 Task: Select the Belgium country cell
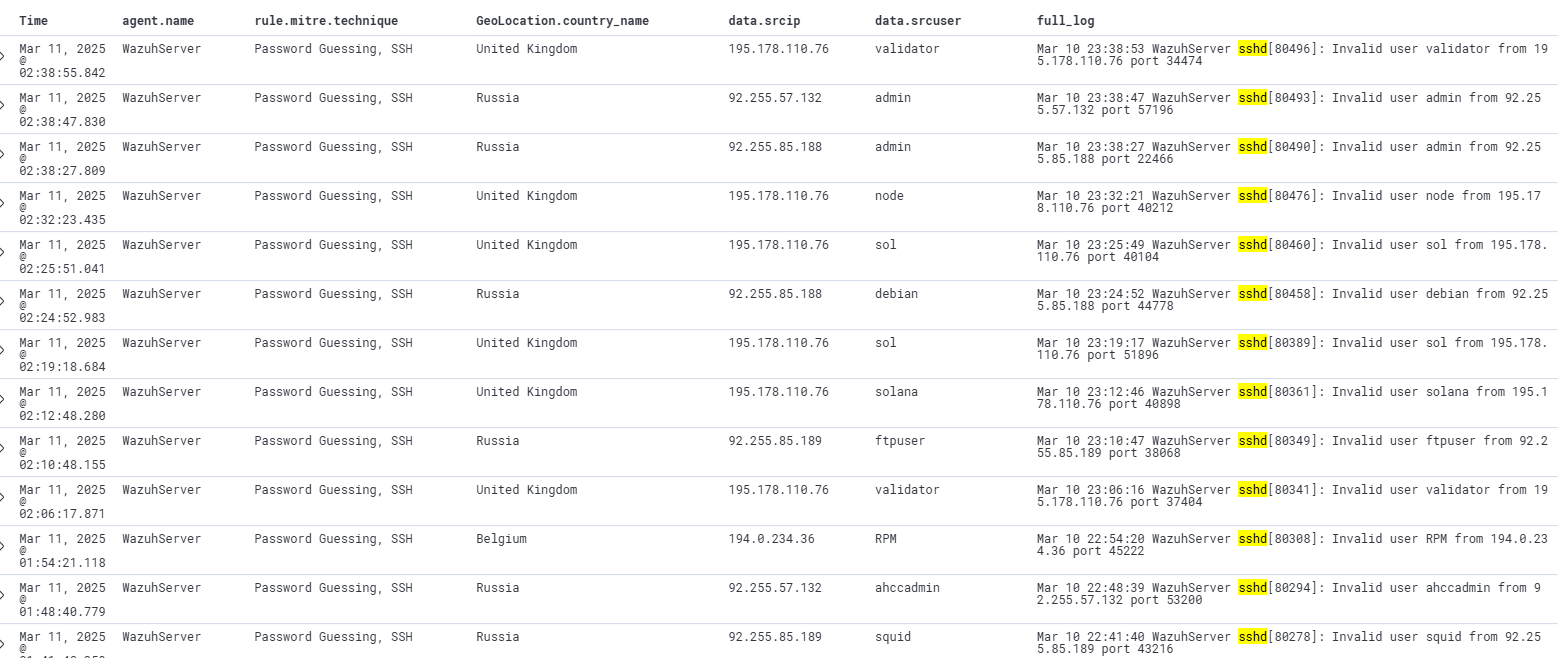[x=501, y=539]
